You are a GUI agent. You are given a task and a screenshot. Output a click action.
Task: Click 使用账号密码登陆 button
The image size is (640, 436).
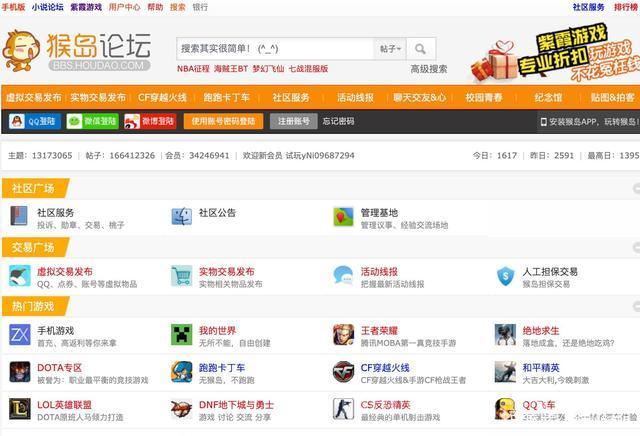223,121
